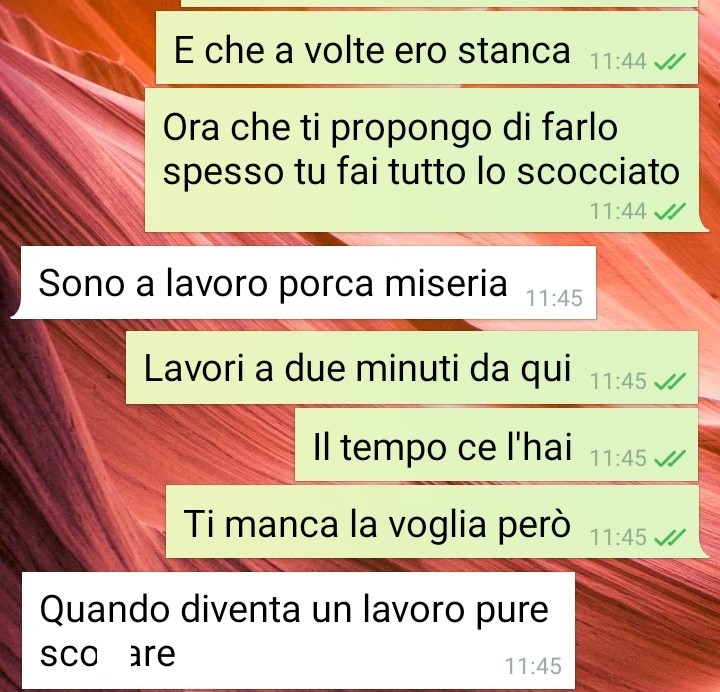This screenshot has width=720, height=692.
Task: Tap the chat wallpaper beside 'Sono a lavoro'
Action: pyautogui.click(x=657, y=282)
